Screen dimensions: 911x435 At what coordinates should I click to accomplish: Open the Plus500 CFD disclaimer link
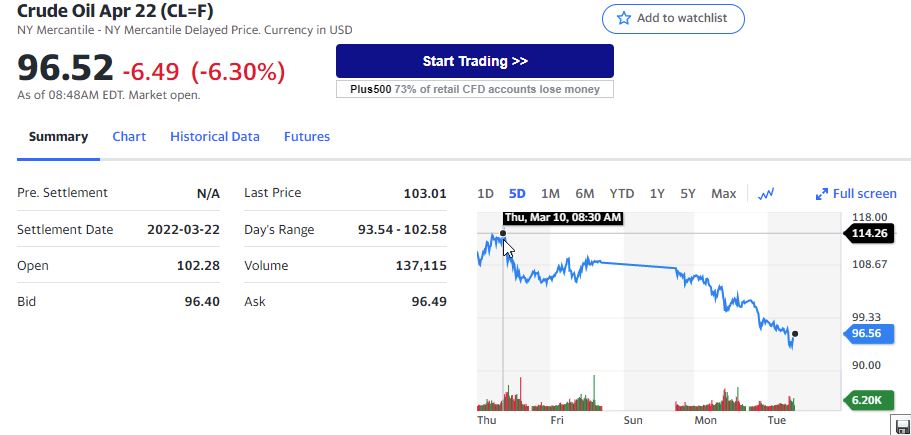coord(474,89)
